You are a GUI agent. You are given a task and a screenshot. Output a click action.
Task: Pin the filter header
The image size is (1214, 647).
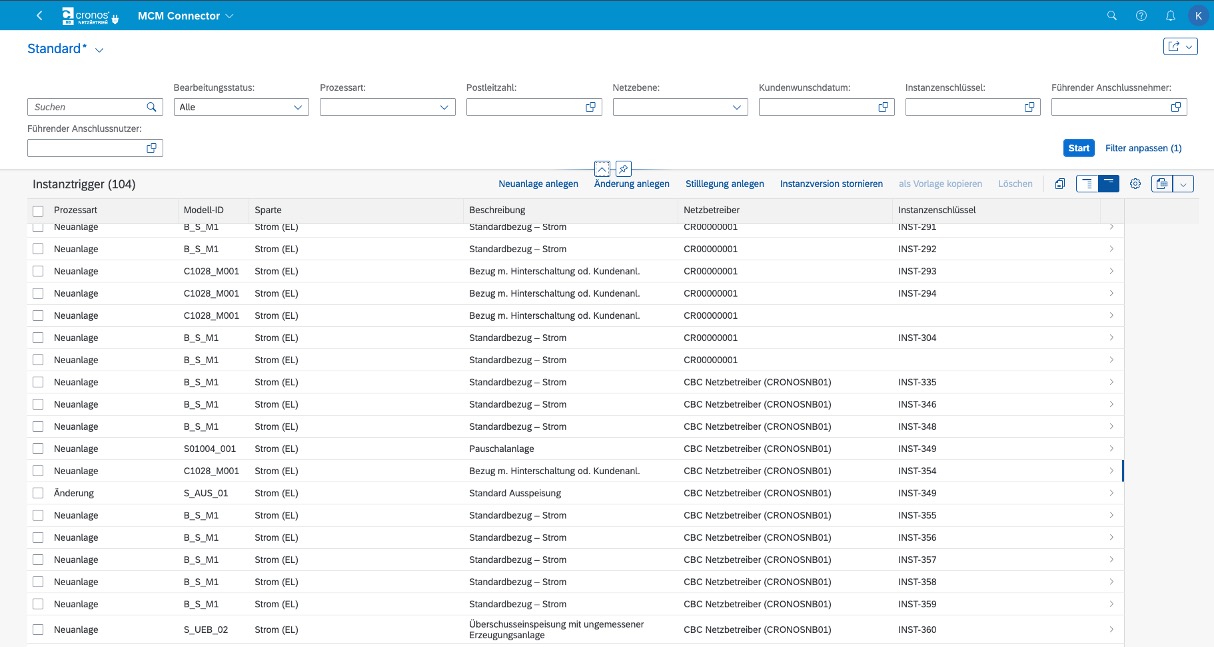tap(623, 169)
